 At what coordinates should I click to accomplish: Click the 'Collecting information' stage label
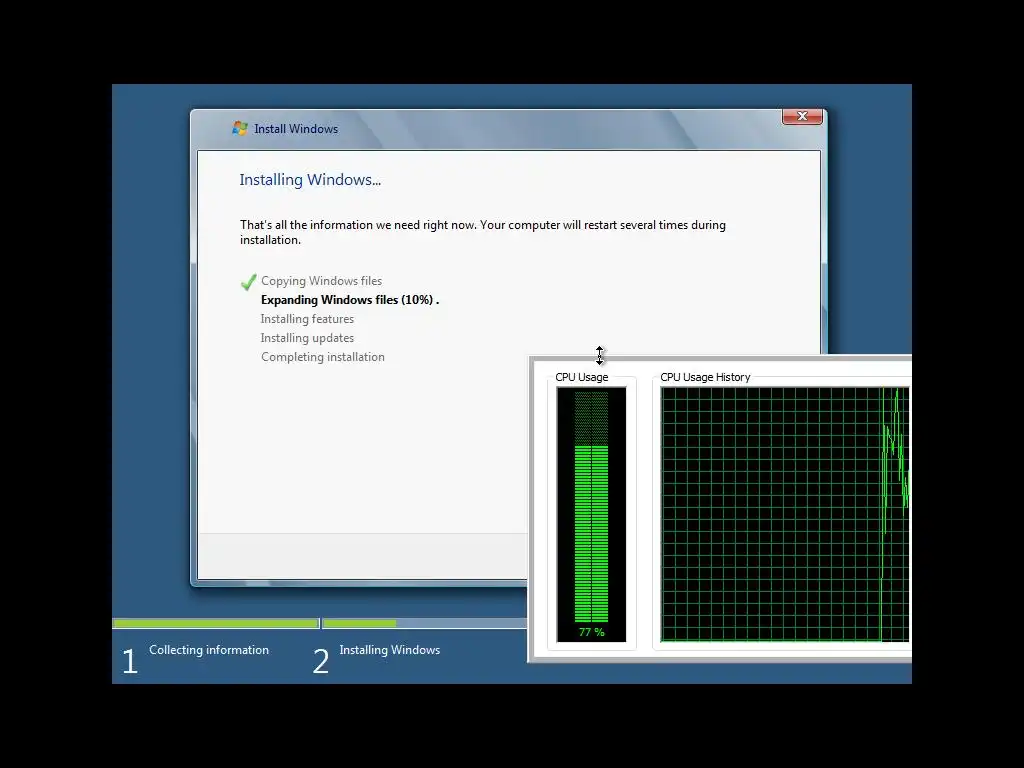209,650
